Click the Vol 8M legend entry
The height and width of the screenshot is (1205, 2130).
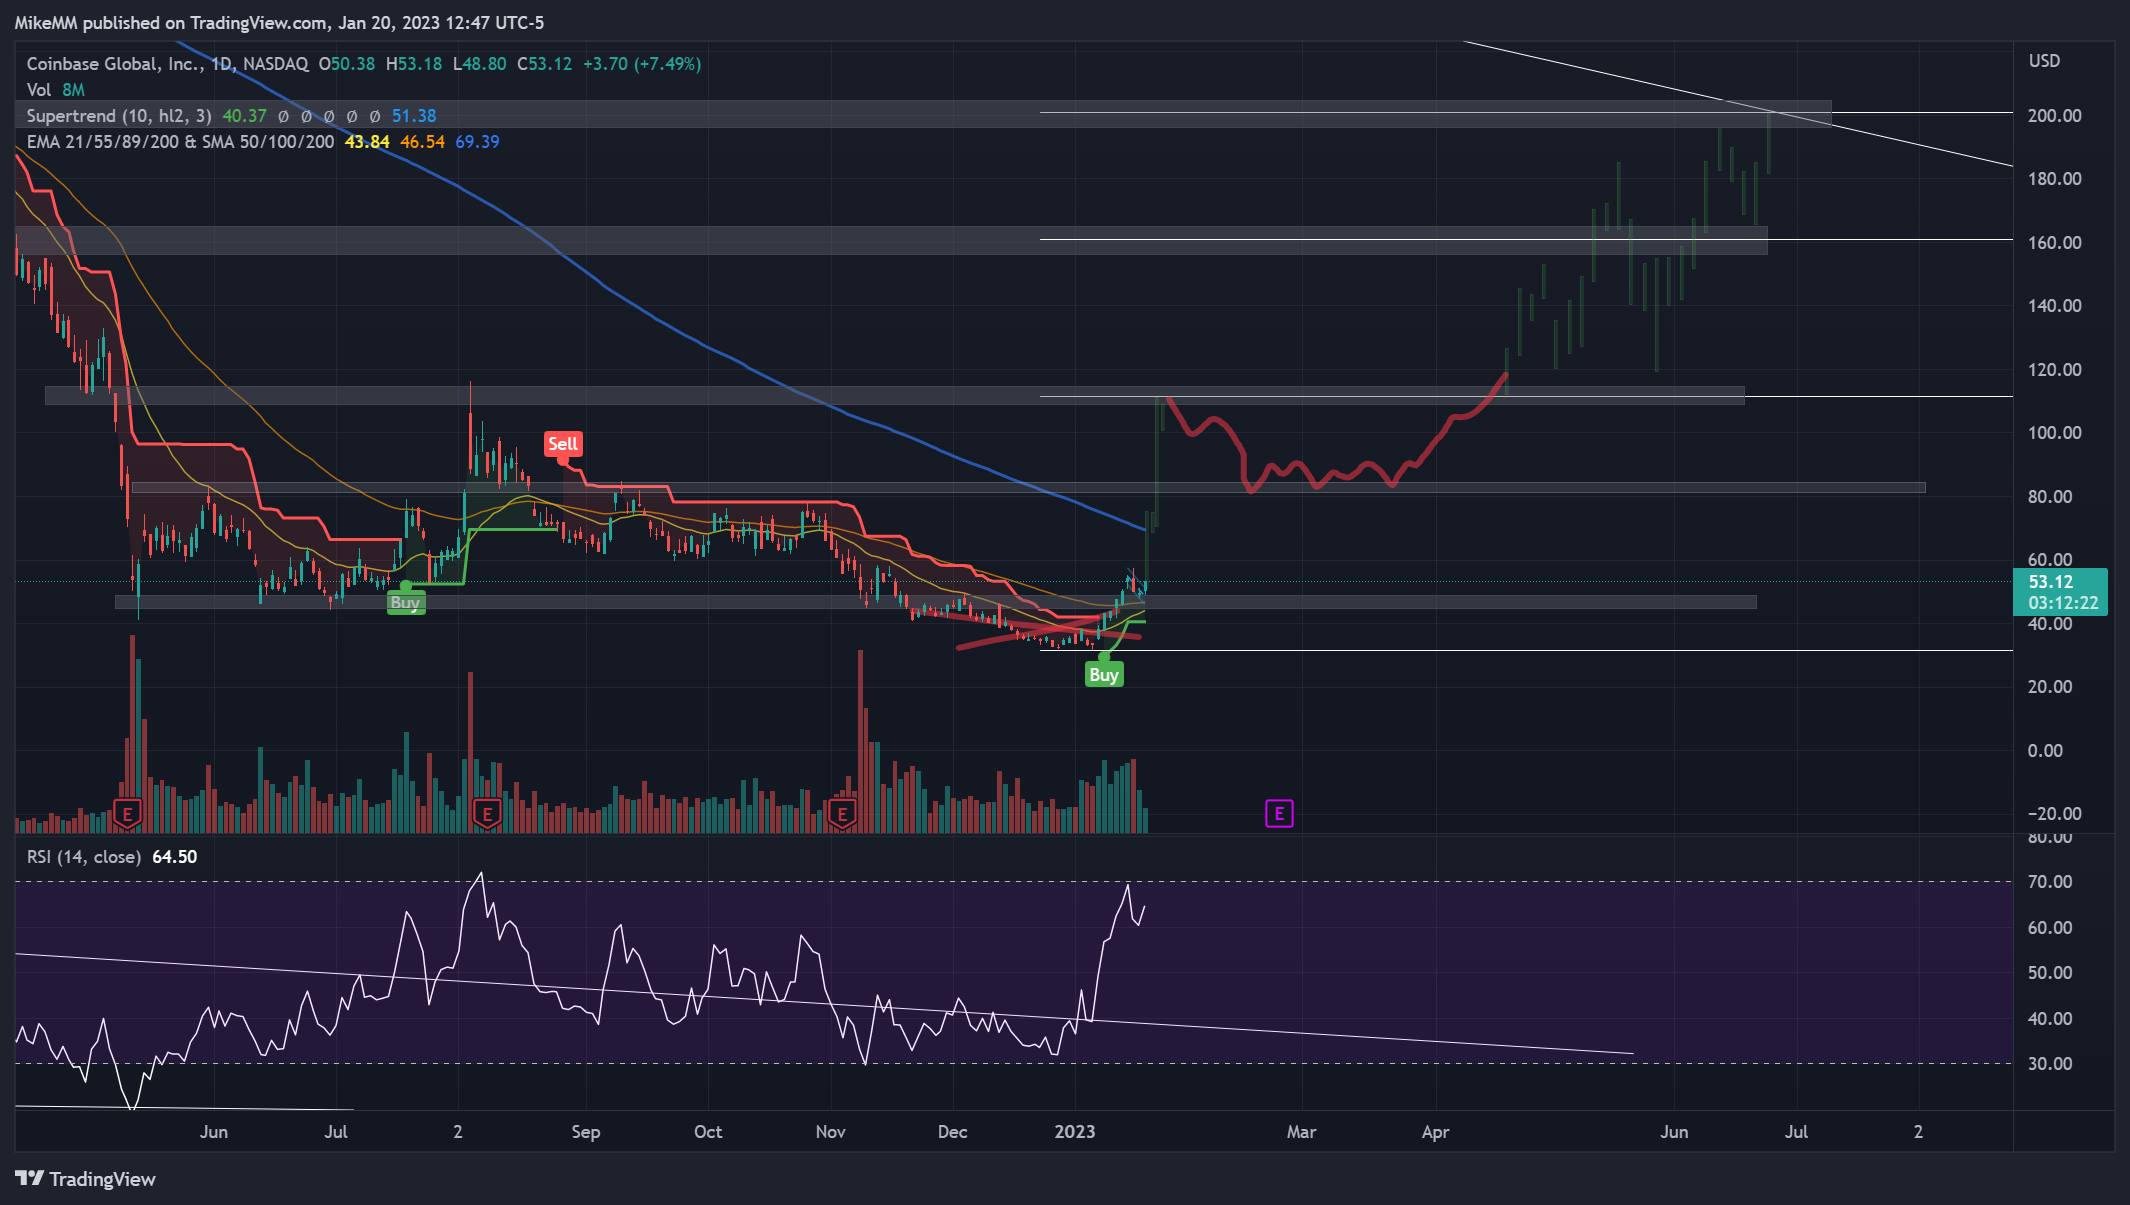pos(56,90)
